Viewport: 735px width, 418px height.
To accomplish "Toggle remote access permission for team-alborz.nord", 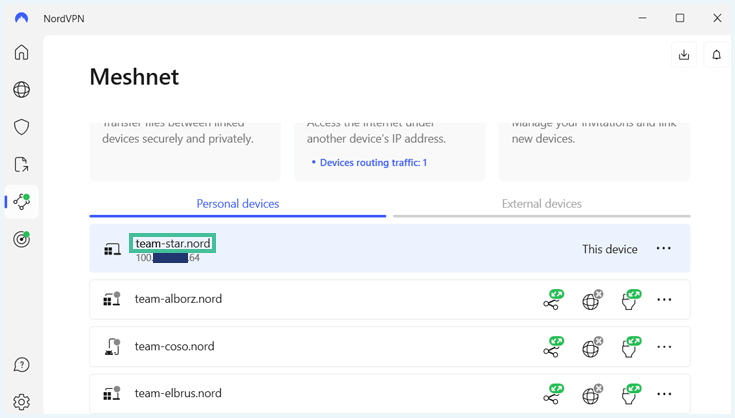I will pyautogui.click(x=631, y=300).
